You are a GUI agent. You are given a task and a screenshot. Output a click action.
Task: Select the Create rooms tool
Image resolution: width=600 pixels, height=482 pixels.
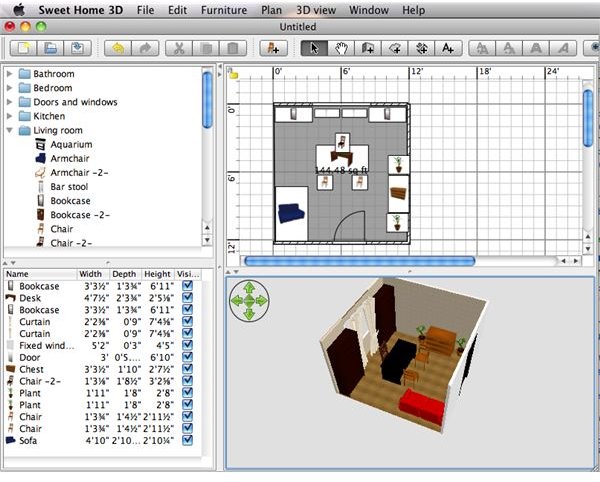(395, 48)
